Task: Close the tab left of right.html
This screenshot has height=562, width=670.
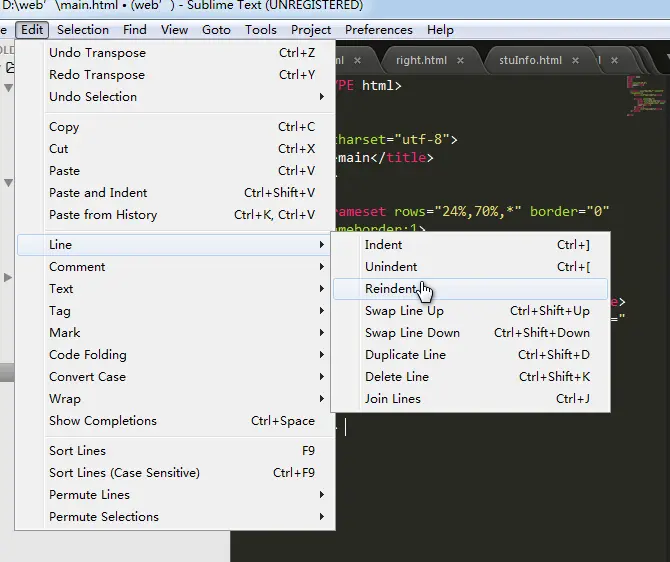Action: 357,61
